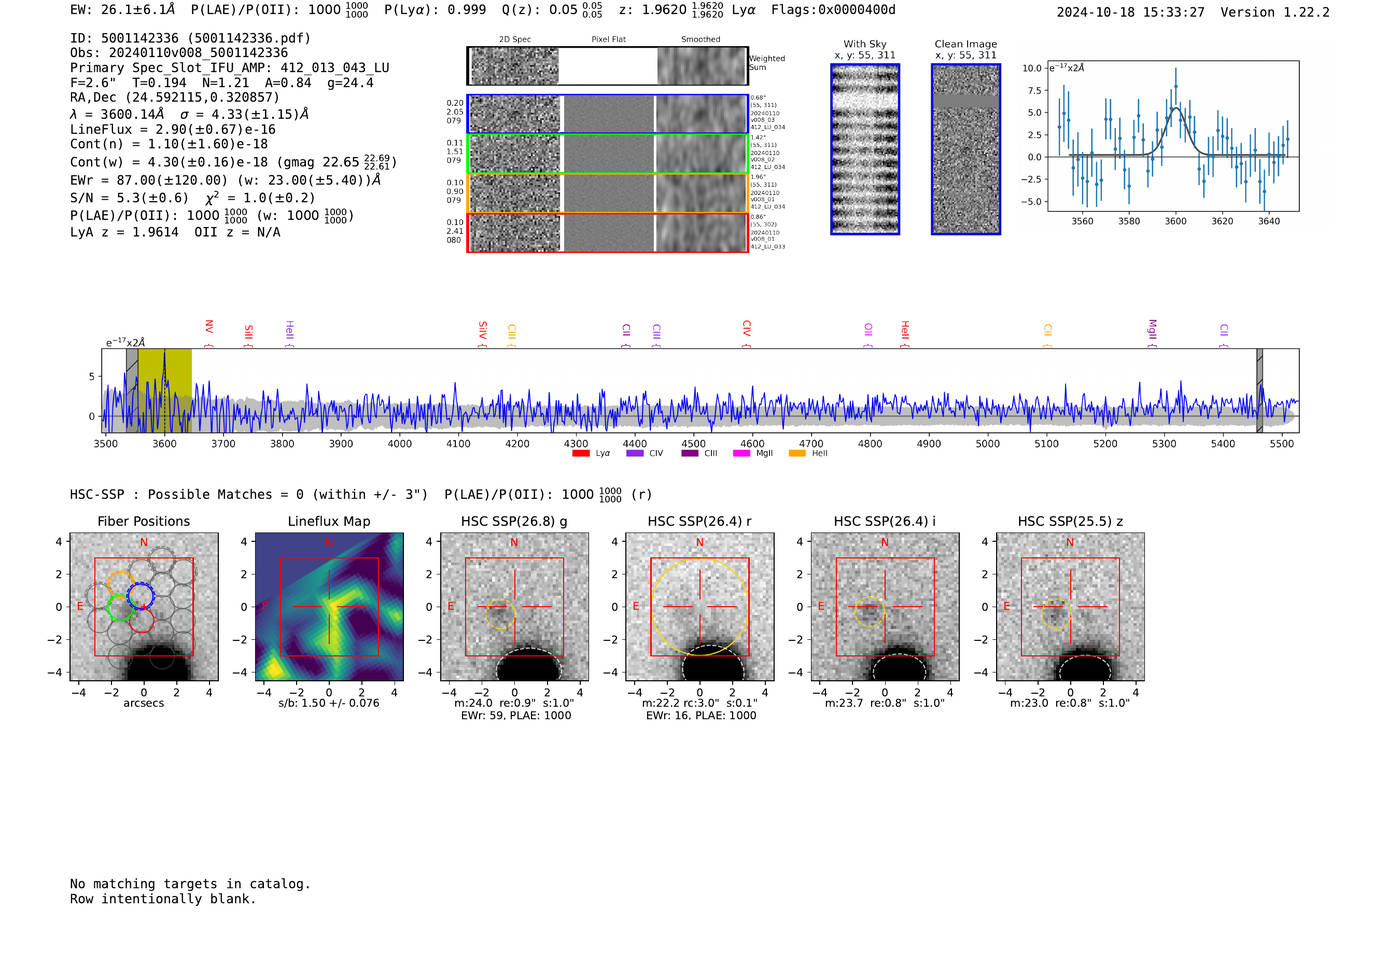
Task: Open the HSC SSP(26.8) g cutout
Action: [514, 607]
